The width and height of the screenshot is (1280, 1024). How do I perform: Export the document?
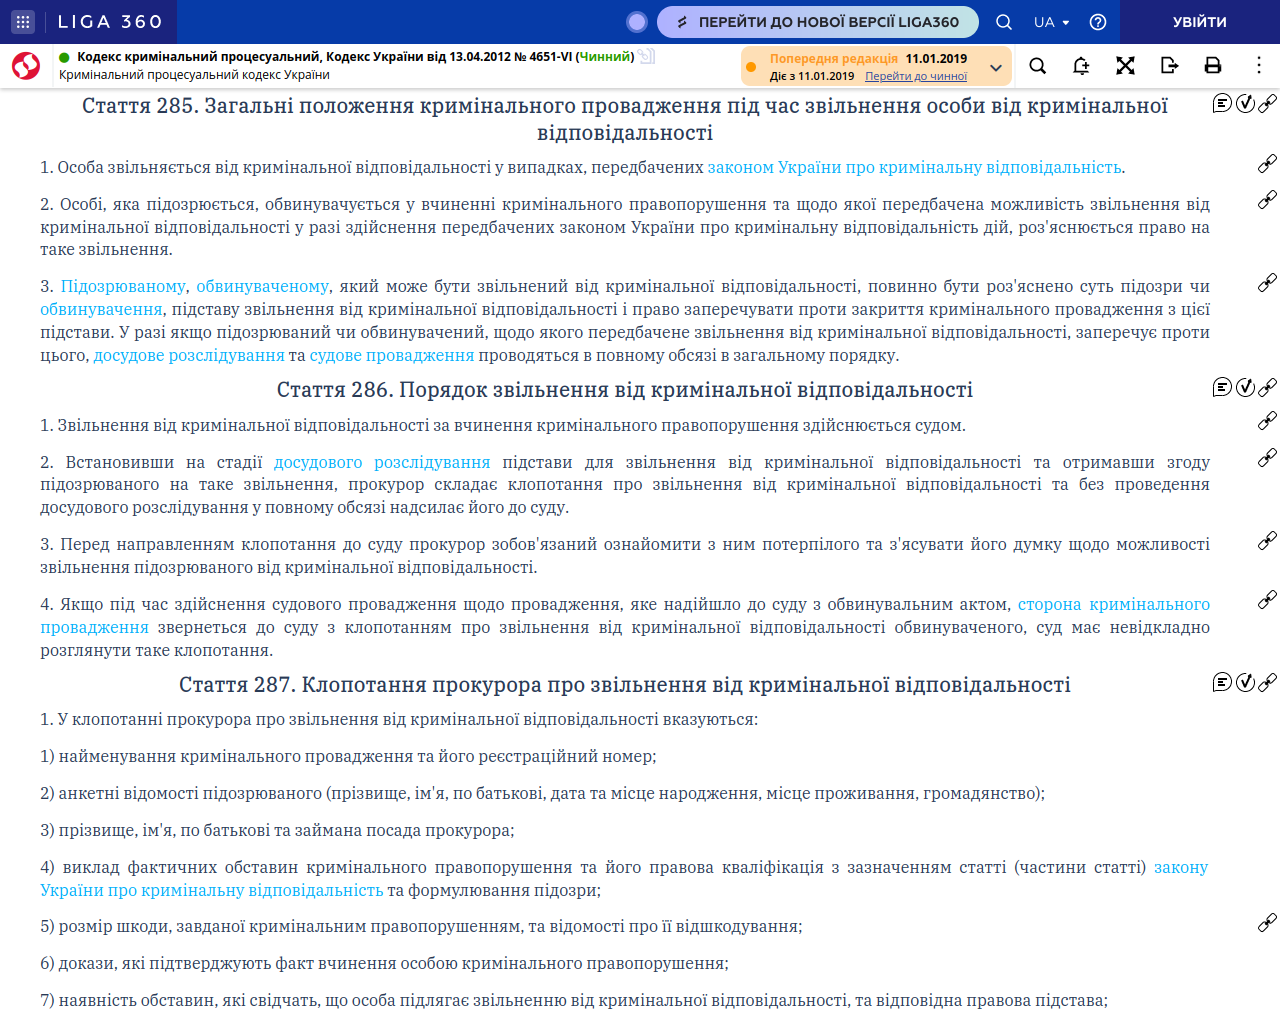(1169, 66)
